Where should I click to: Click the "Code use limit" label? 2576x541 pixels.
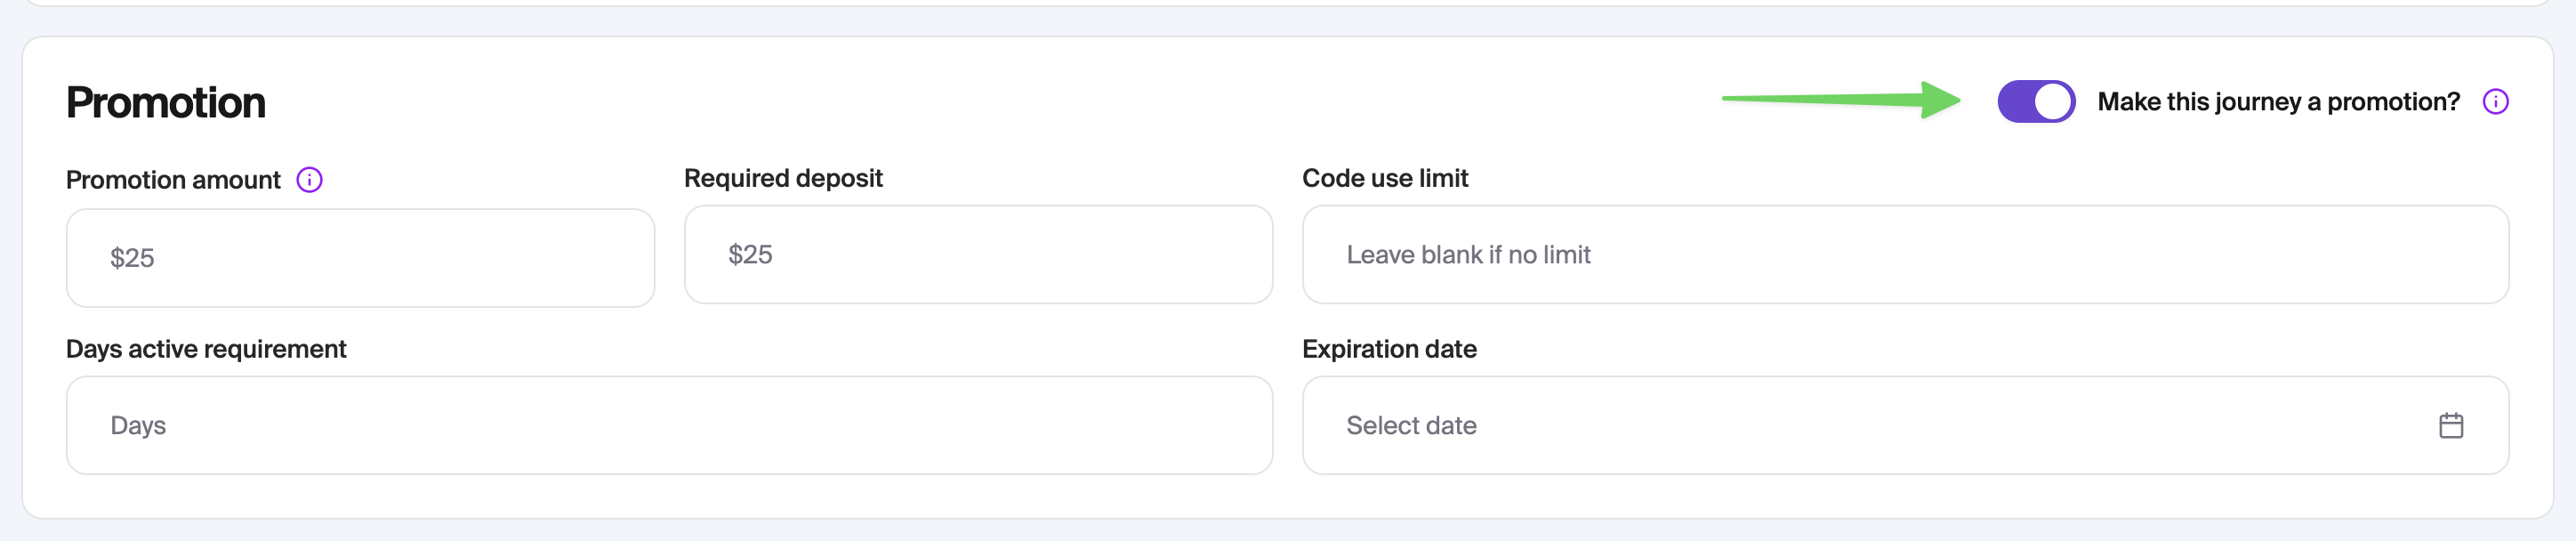coord(1385,178)
